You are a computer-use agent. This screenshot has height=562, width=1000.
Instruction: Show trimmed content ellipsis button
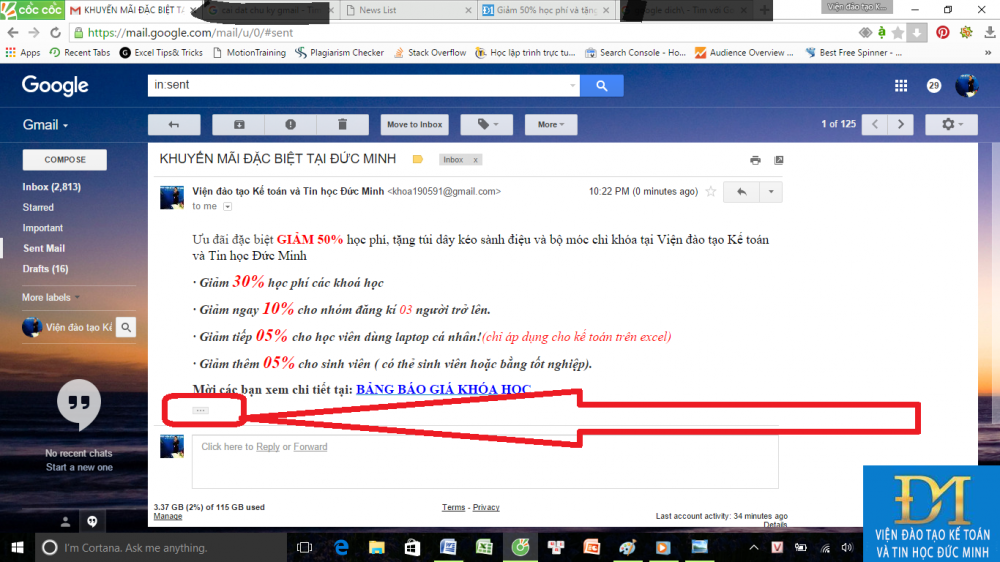(200, 410)
